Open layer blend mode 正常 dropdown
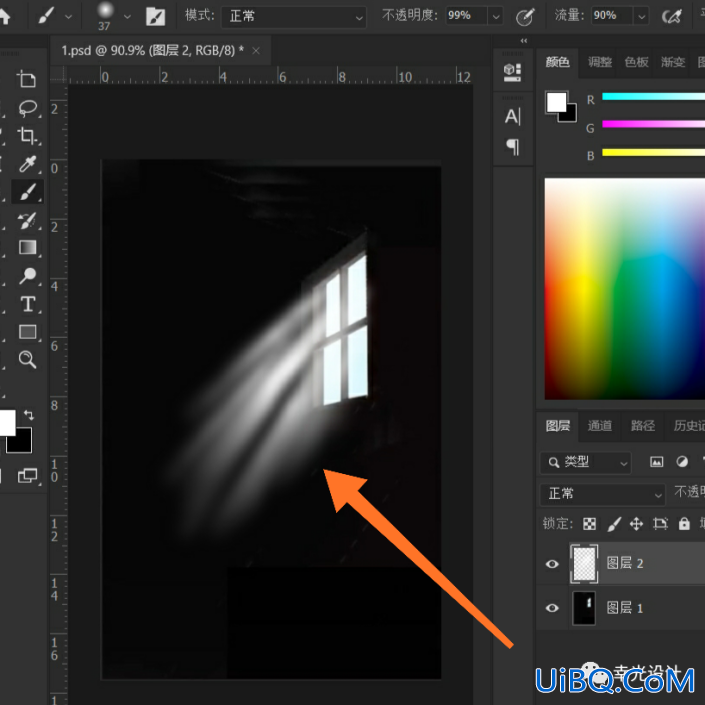 [602, 494]
